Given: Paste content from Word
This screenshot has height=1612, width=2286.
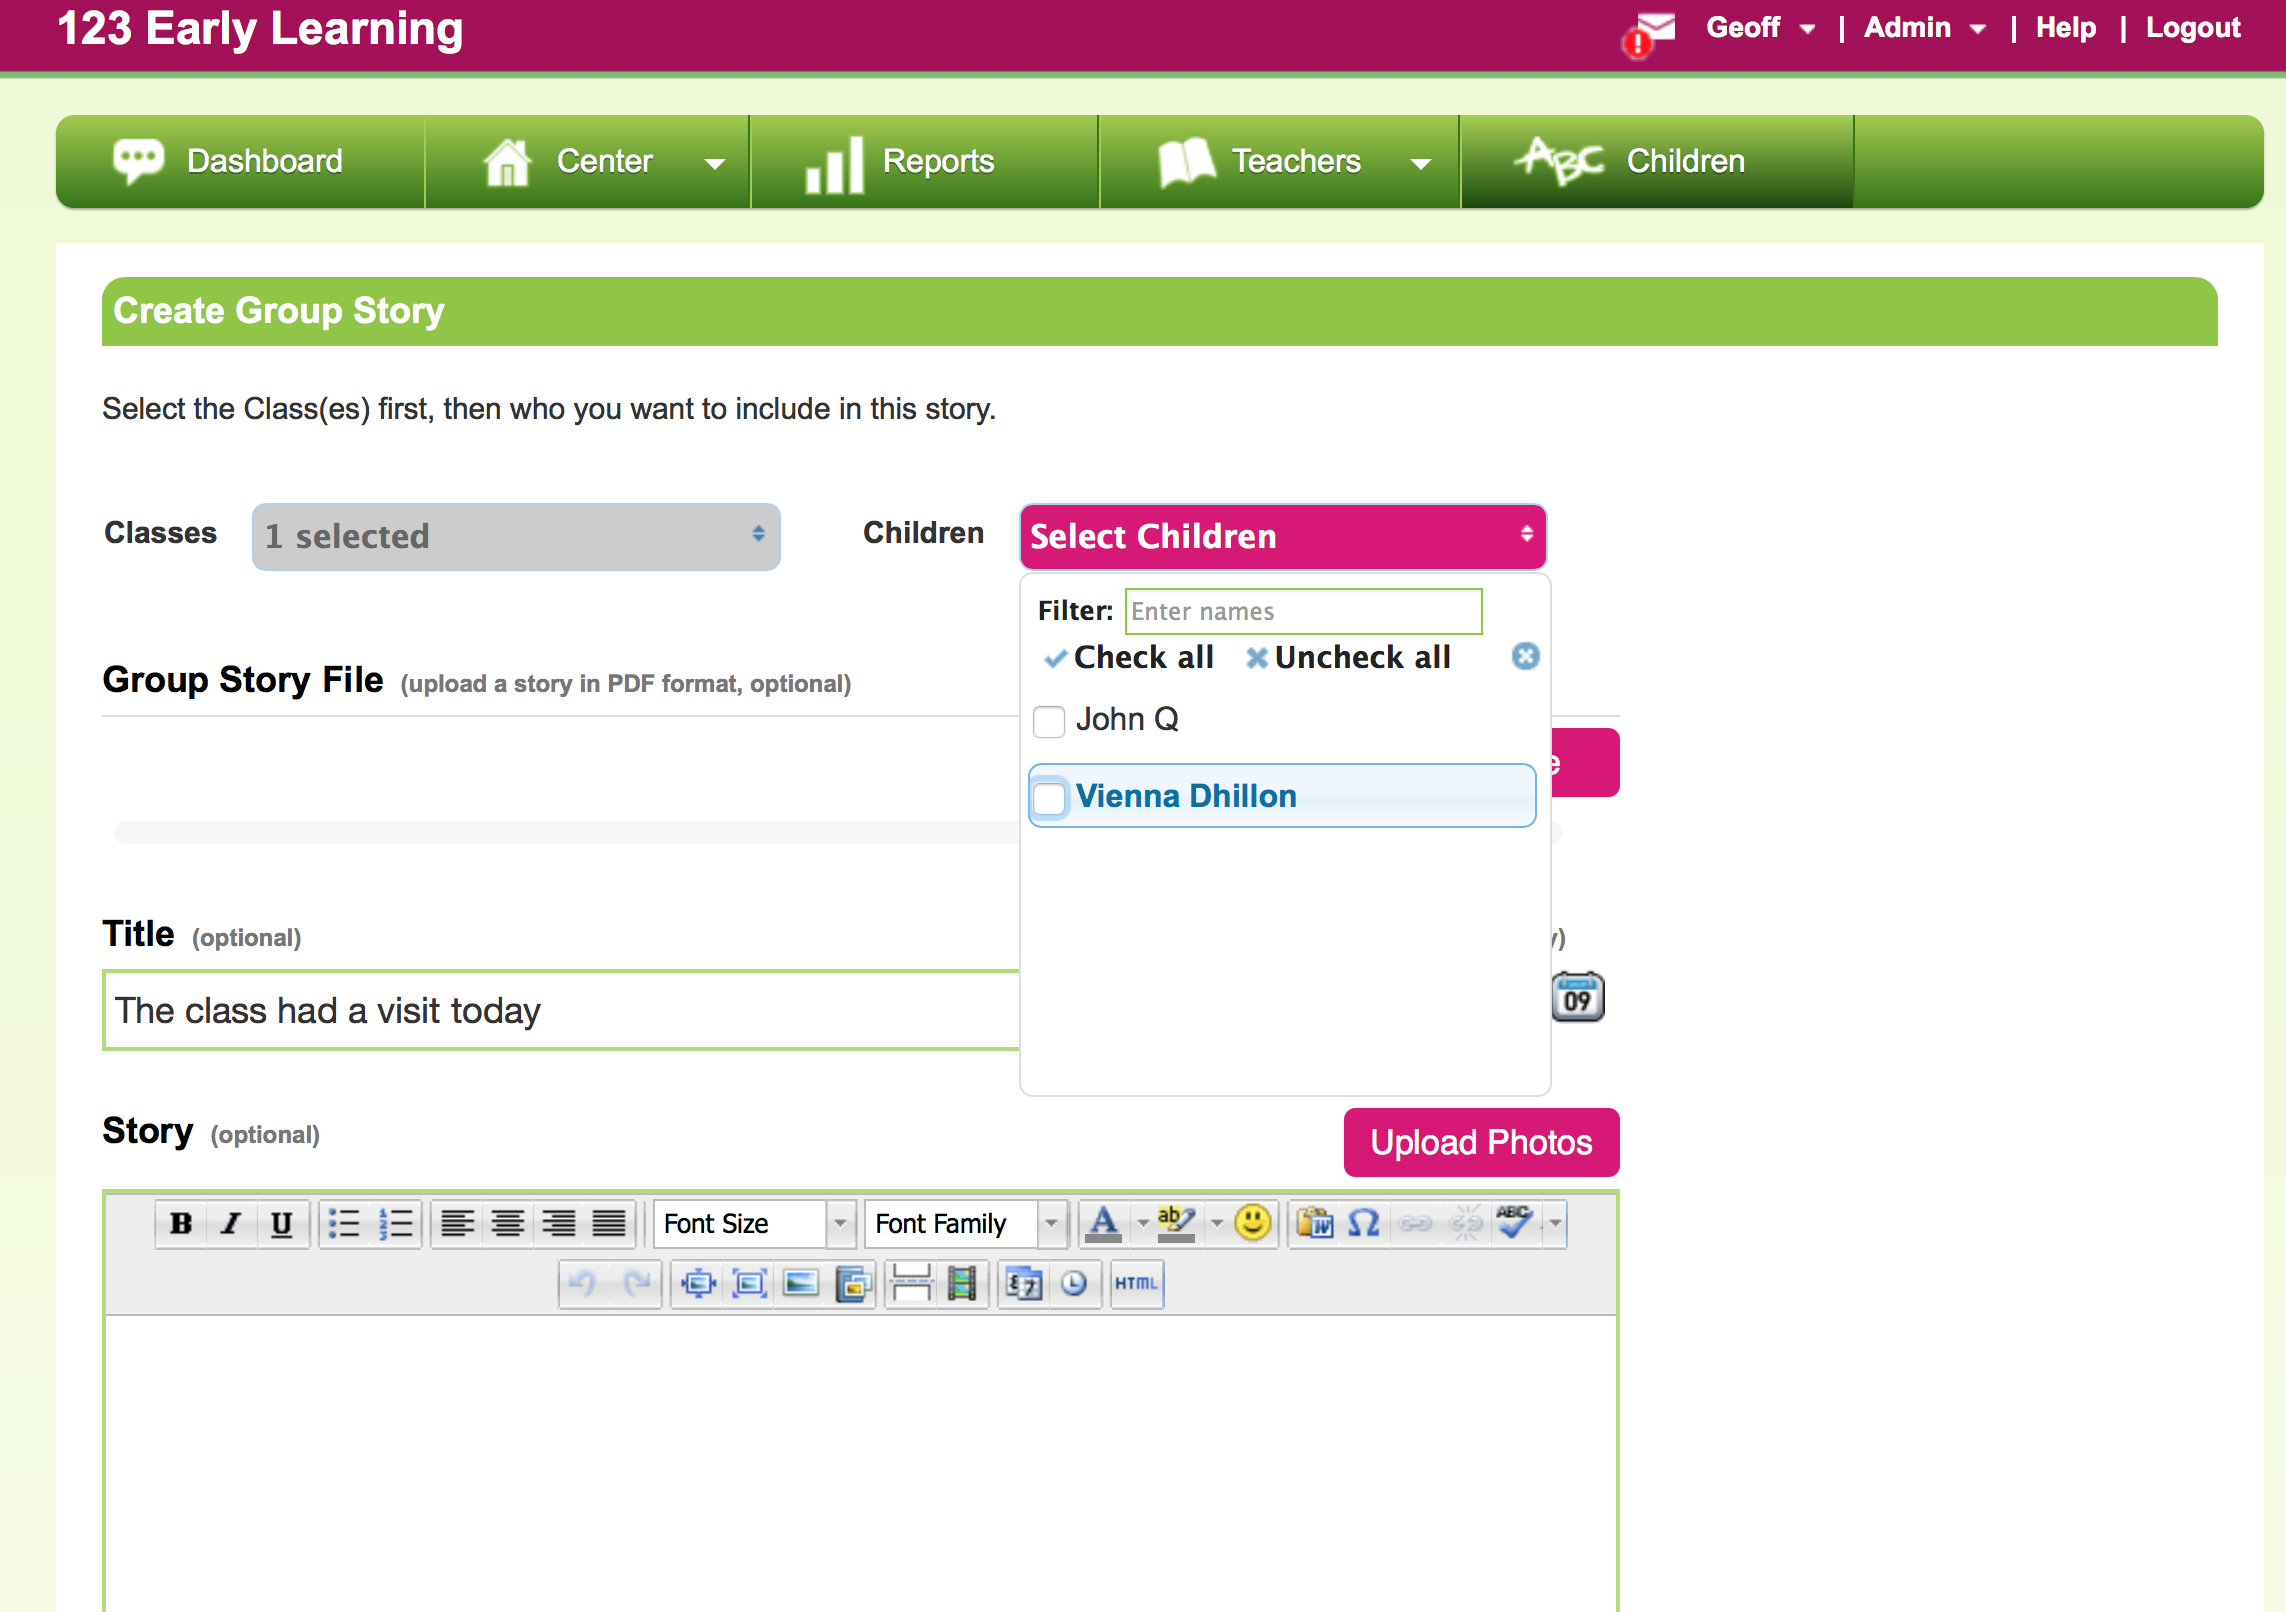Looking at the screenshot, I should [1315, 1222].
